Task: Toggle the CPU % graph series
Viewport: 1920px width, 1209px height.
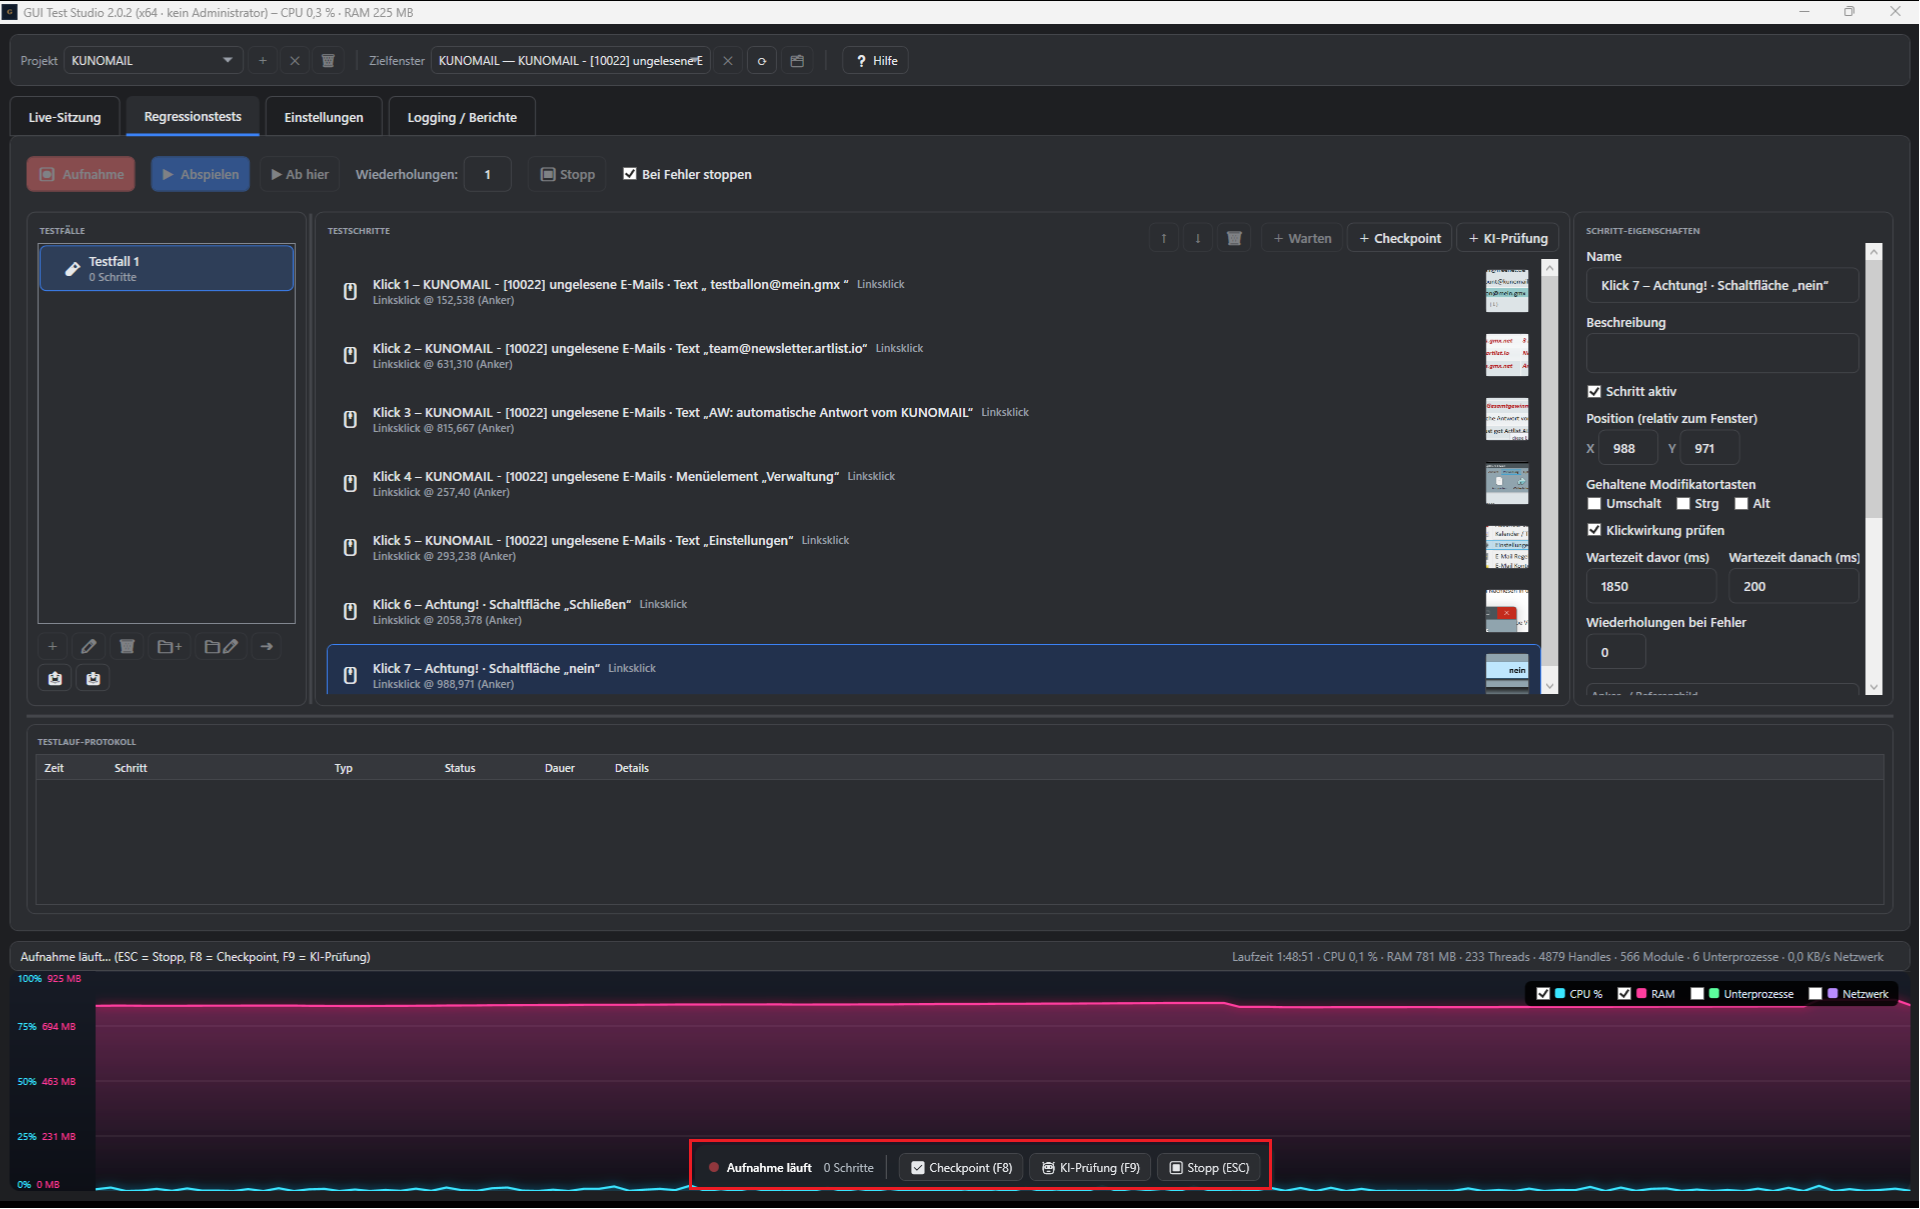Action: [x=1543, y=994]
